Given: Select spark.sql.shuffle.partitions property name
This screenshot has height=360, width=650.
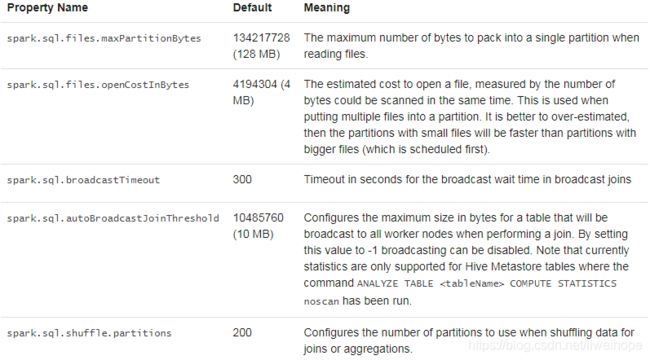Looking at the screenshot, I should (x=89, y=333).
